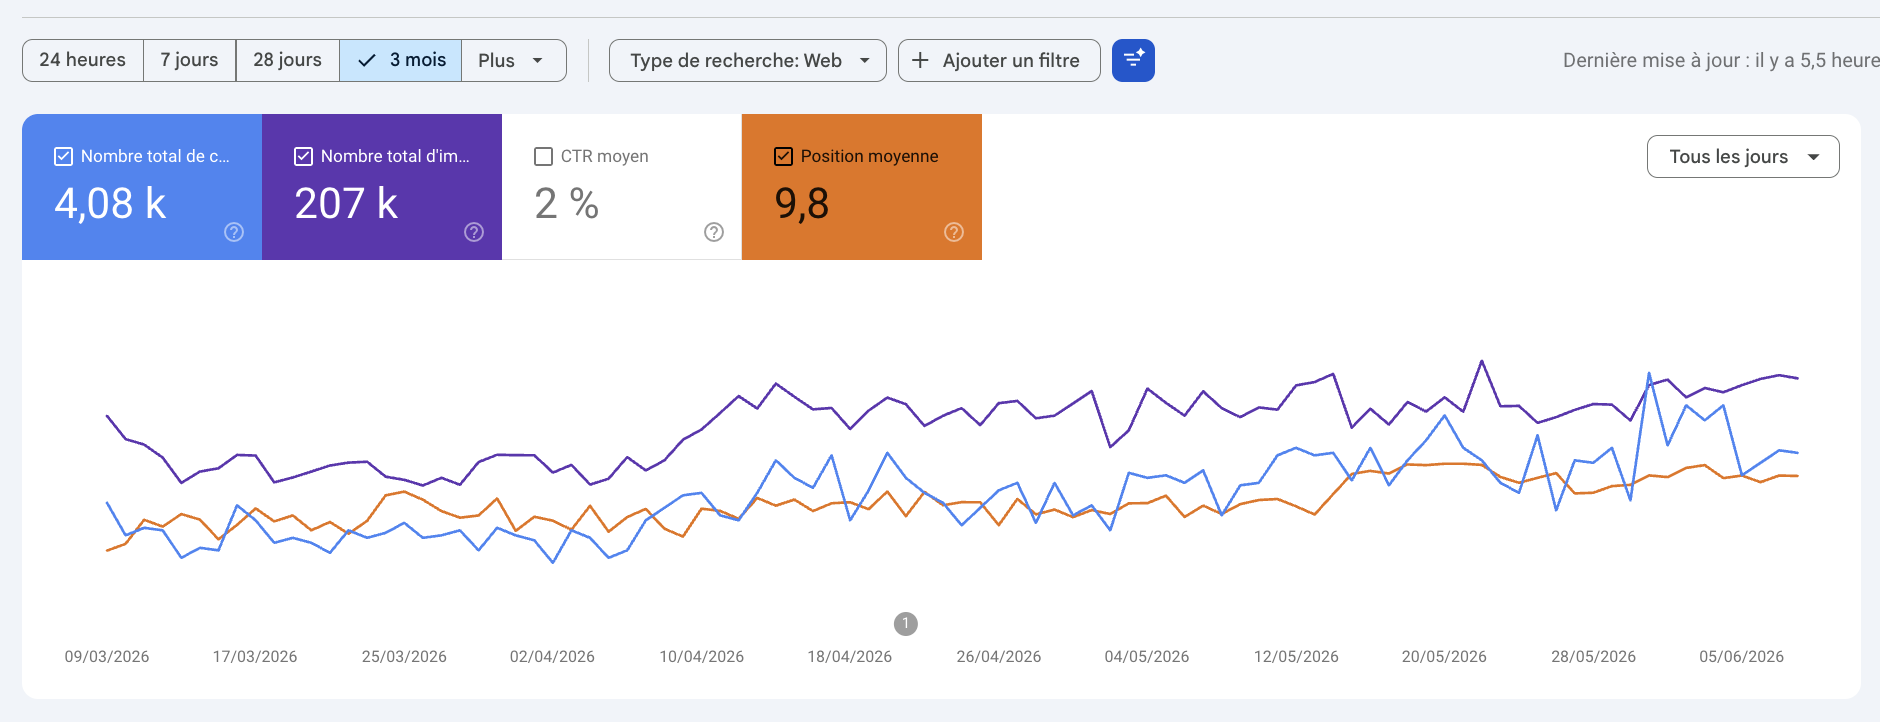This screenshot has height=722, width=1880.
Task: Select the 24 heures range tab
Action: pyautogui.click(x=83, y=60)
